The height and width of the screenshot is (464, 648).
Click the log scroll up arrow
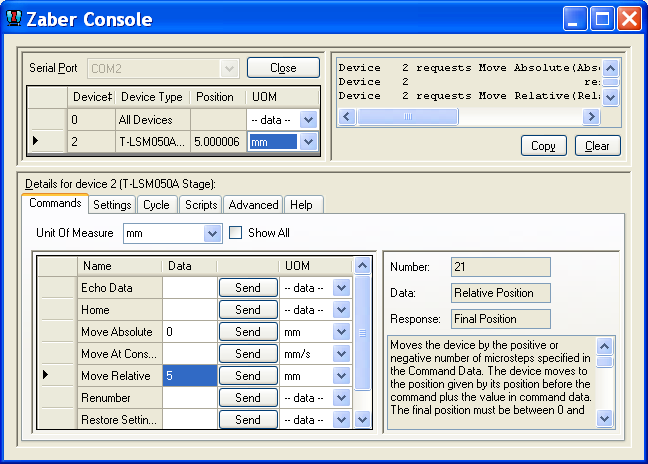pos(611,68)
